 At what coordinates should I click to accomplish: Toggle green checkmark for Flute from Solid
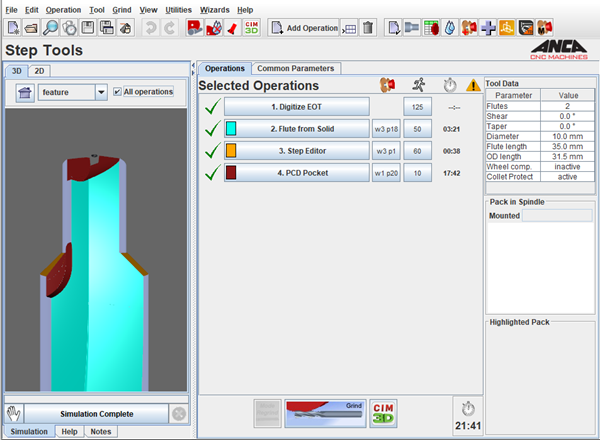[211, 129]
